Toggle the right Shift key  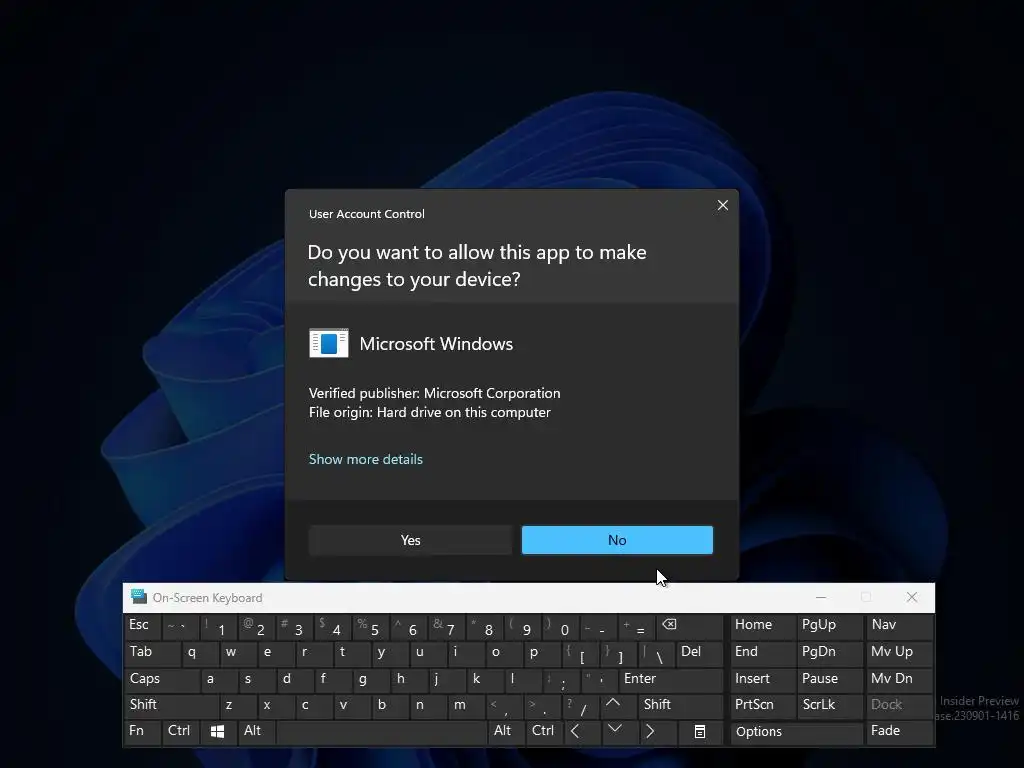[x=680, y=705]
